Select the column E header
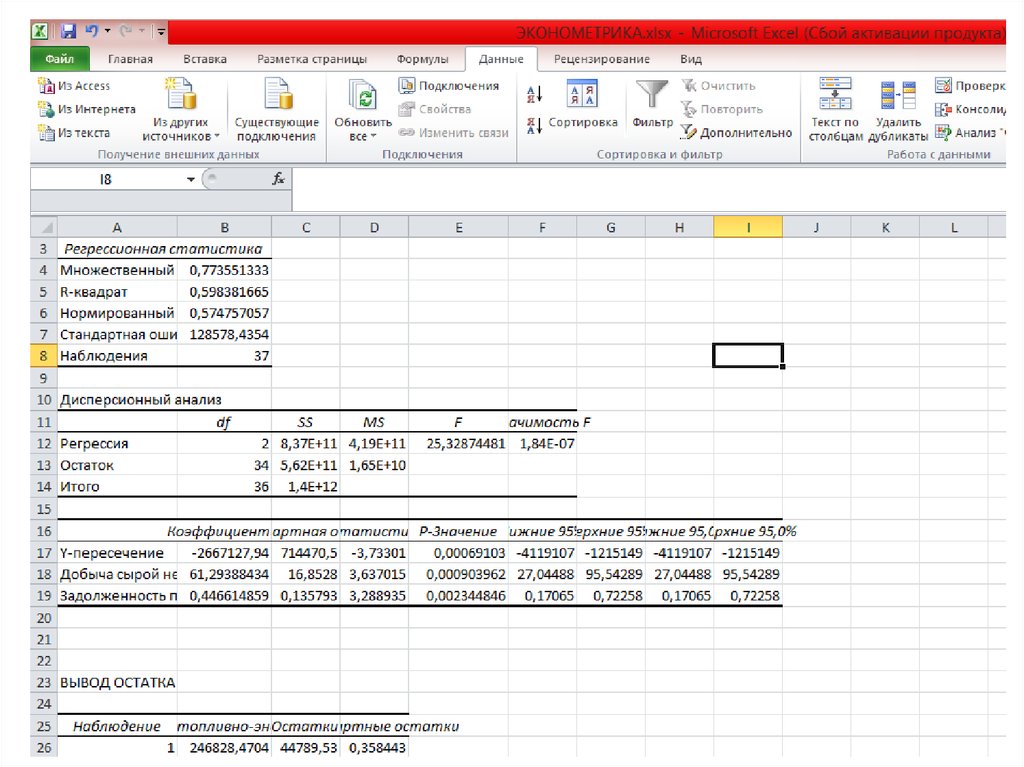1024x767 pixels. [458, 228]
